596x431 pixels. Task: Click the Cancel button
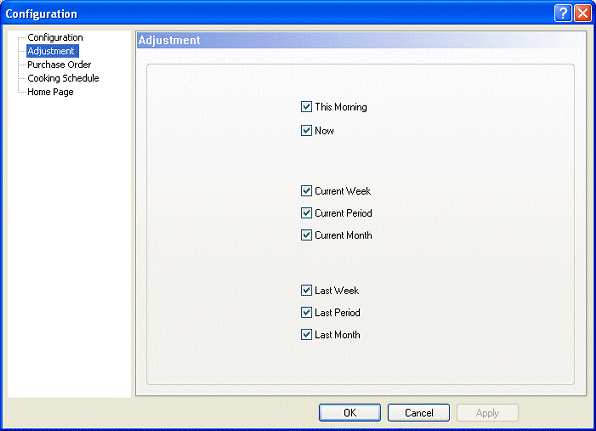click(x=418, y=413)
